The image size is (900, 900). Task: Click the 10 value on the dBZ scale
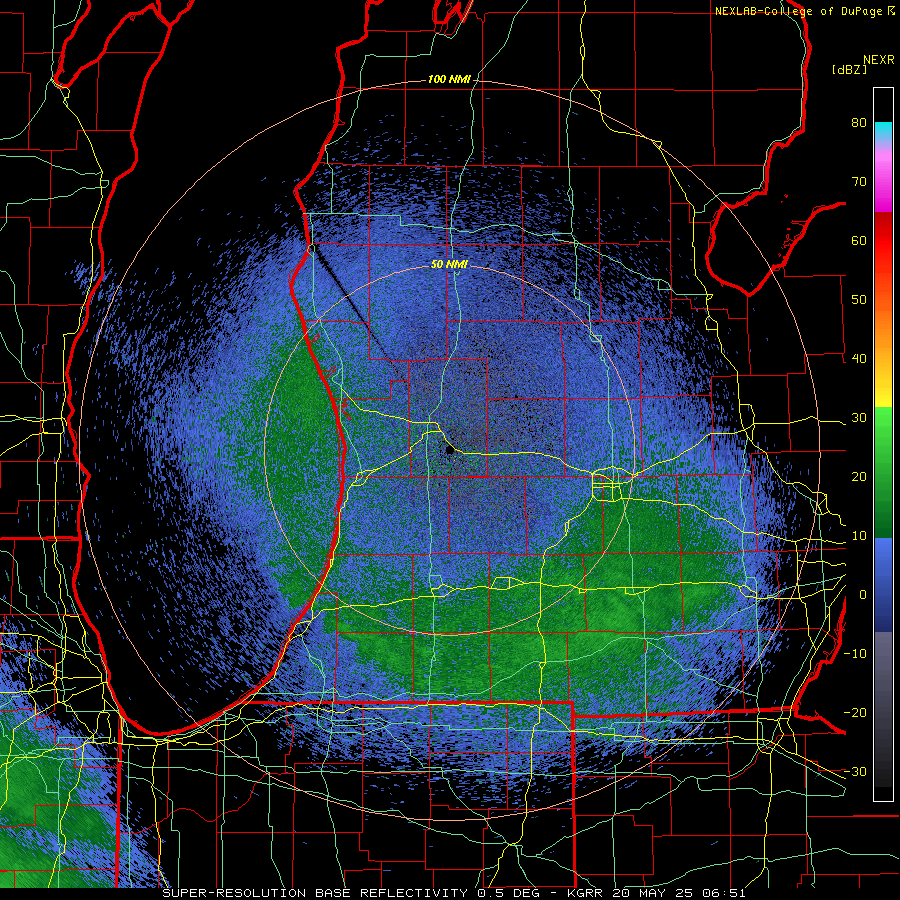pos(859,536)
